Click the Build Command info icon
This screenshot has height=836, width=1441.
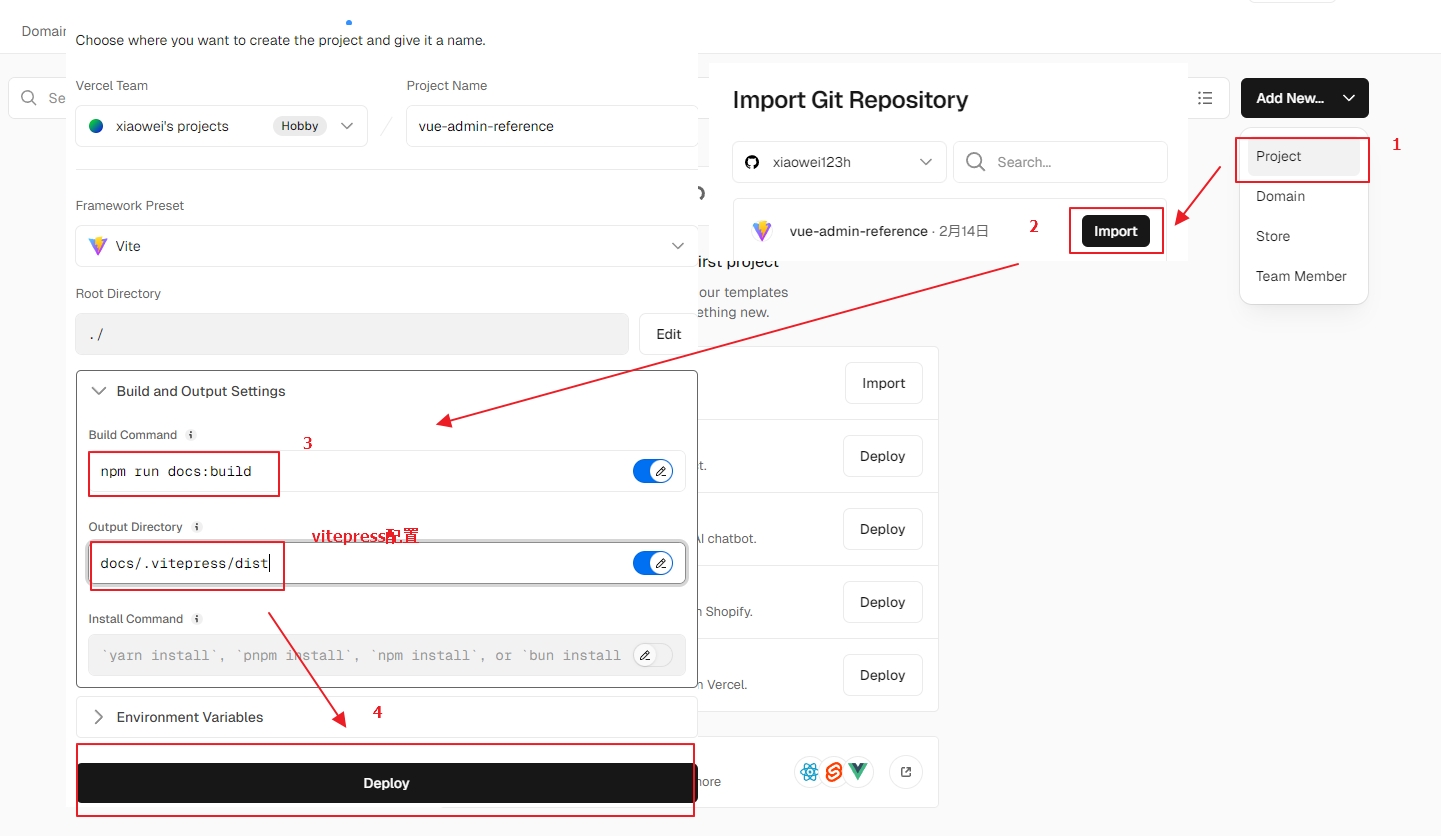(x=191, y=435)
